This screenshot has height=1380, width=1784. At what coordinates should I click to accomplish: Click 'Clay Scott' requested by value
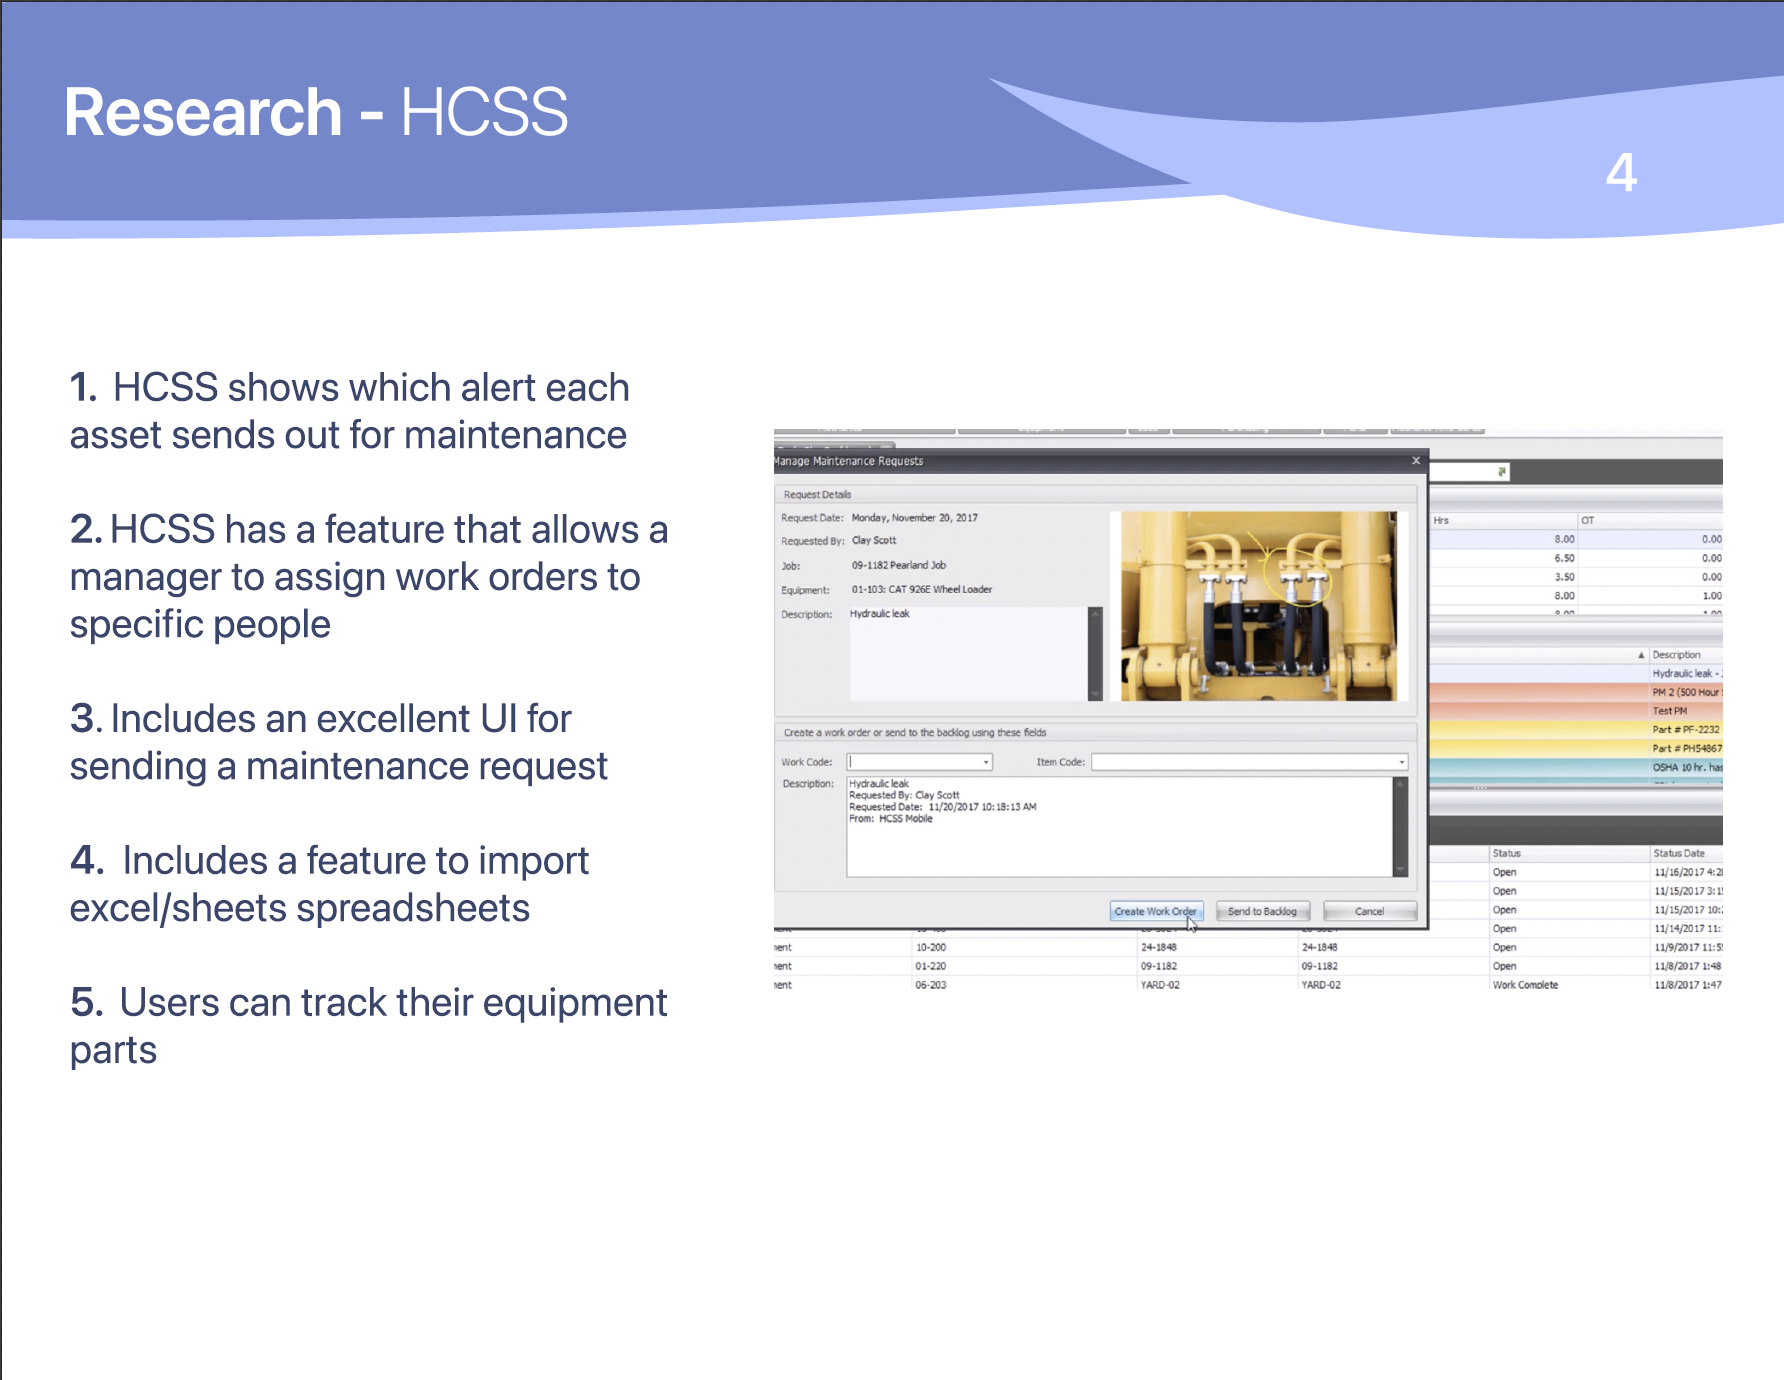pos(874,540)
